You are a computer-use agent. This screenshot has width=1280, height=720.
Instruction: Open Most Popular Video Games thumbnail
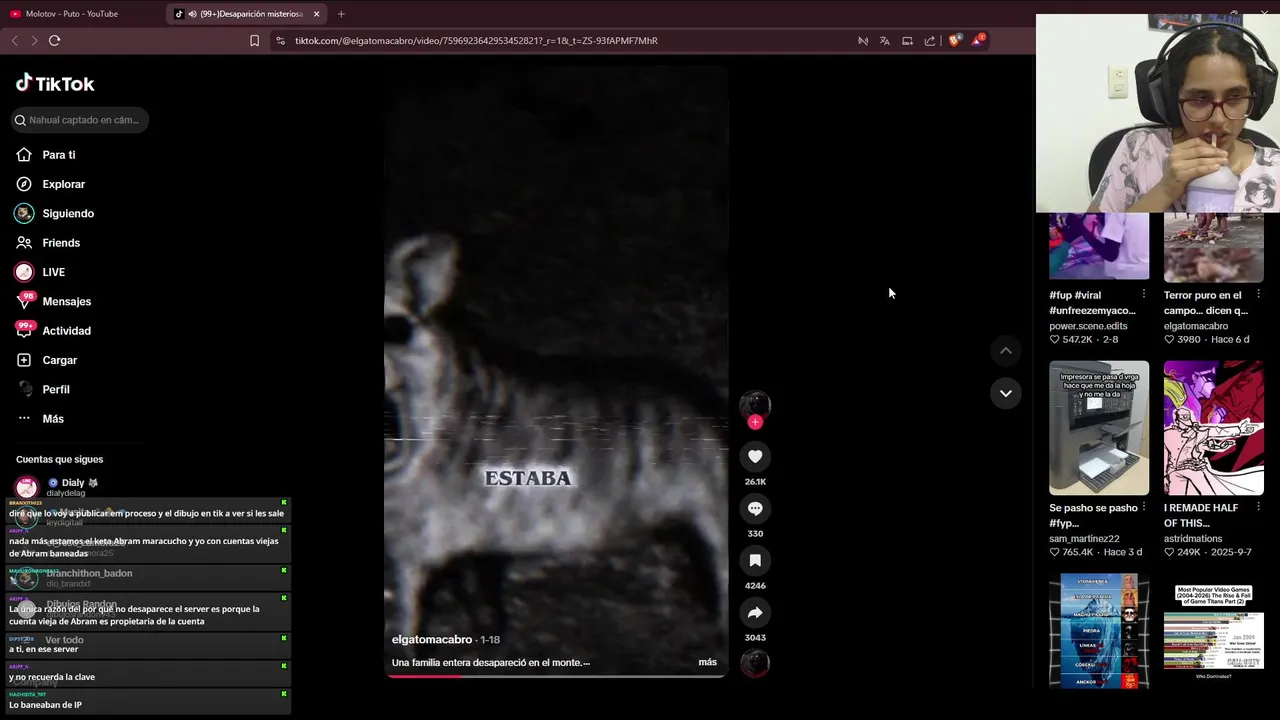tap(1214, 631)
